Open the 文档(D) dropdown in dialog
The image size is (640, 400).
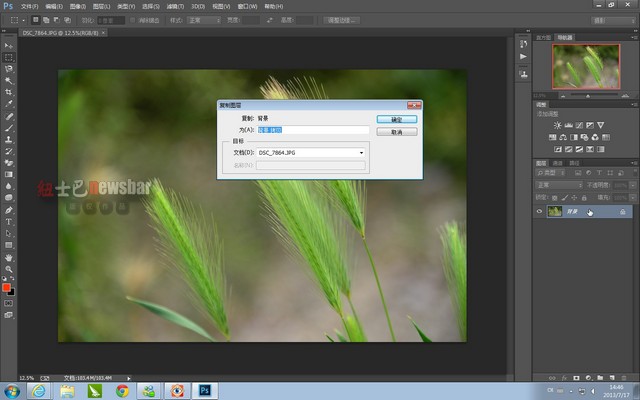click(x=312, y=152)
